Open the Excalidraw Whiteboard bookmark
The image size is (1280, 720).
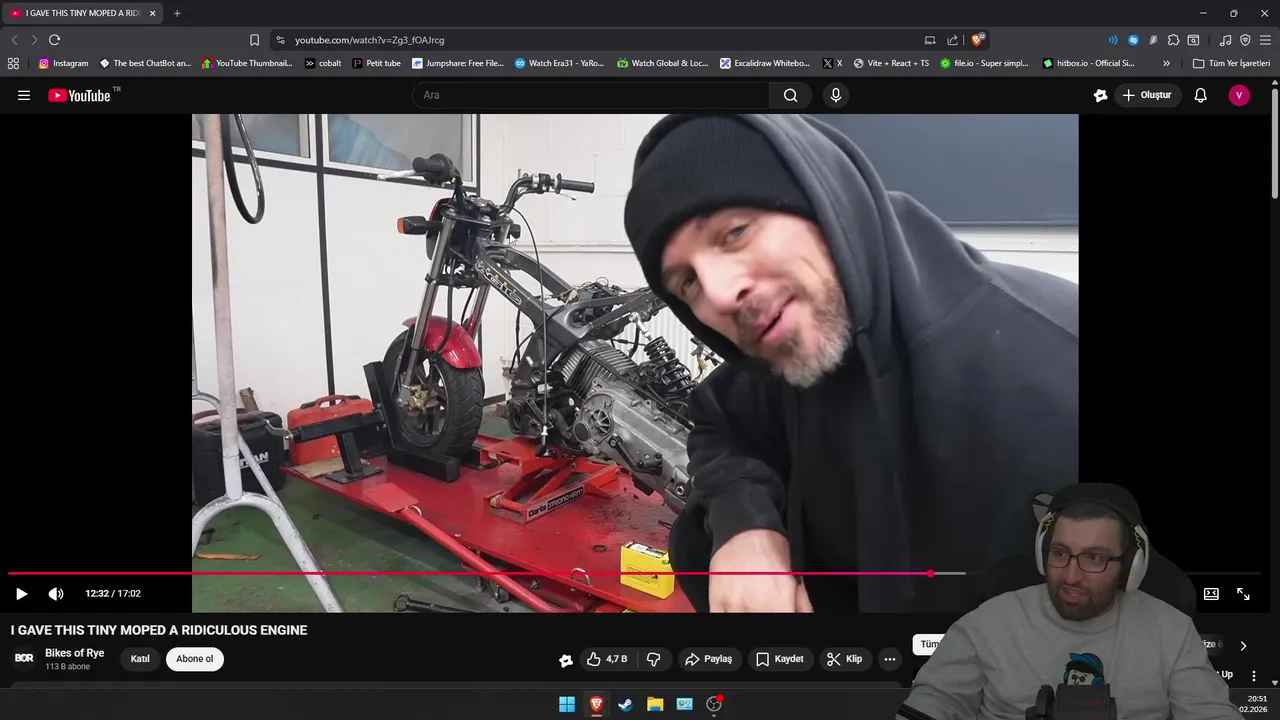tap(765, 63)
